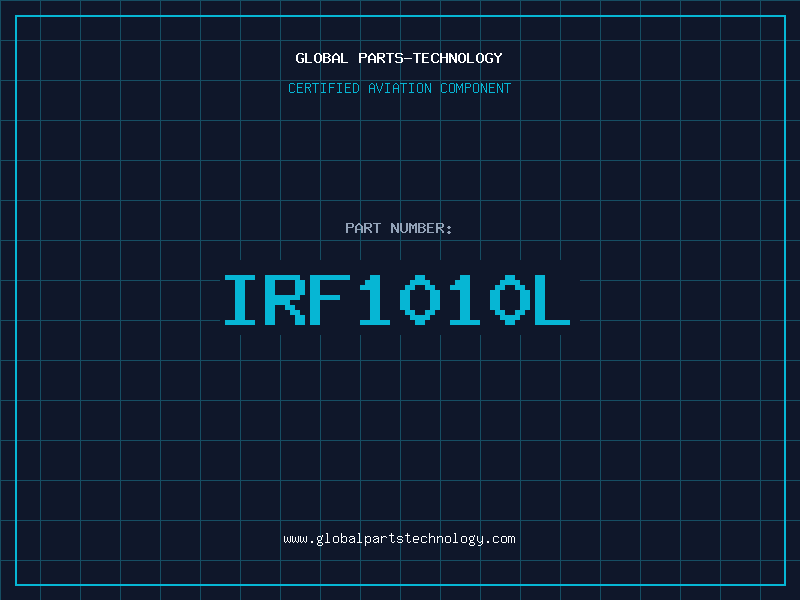Viewport: 800px width, 600px height.
Task: Click the word PART in the label
Action: tap(361, 228)
